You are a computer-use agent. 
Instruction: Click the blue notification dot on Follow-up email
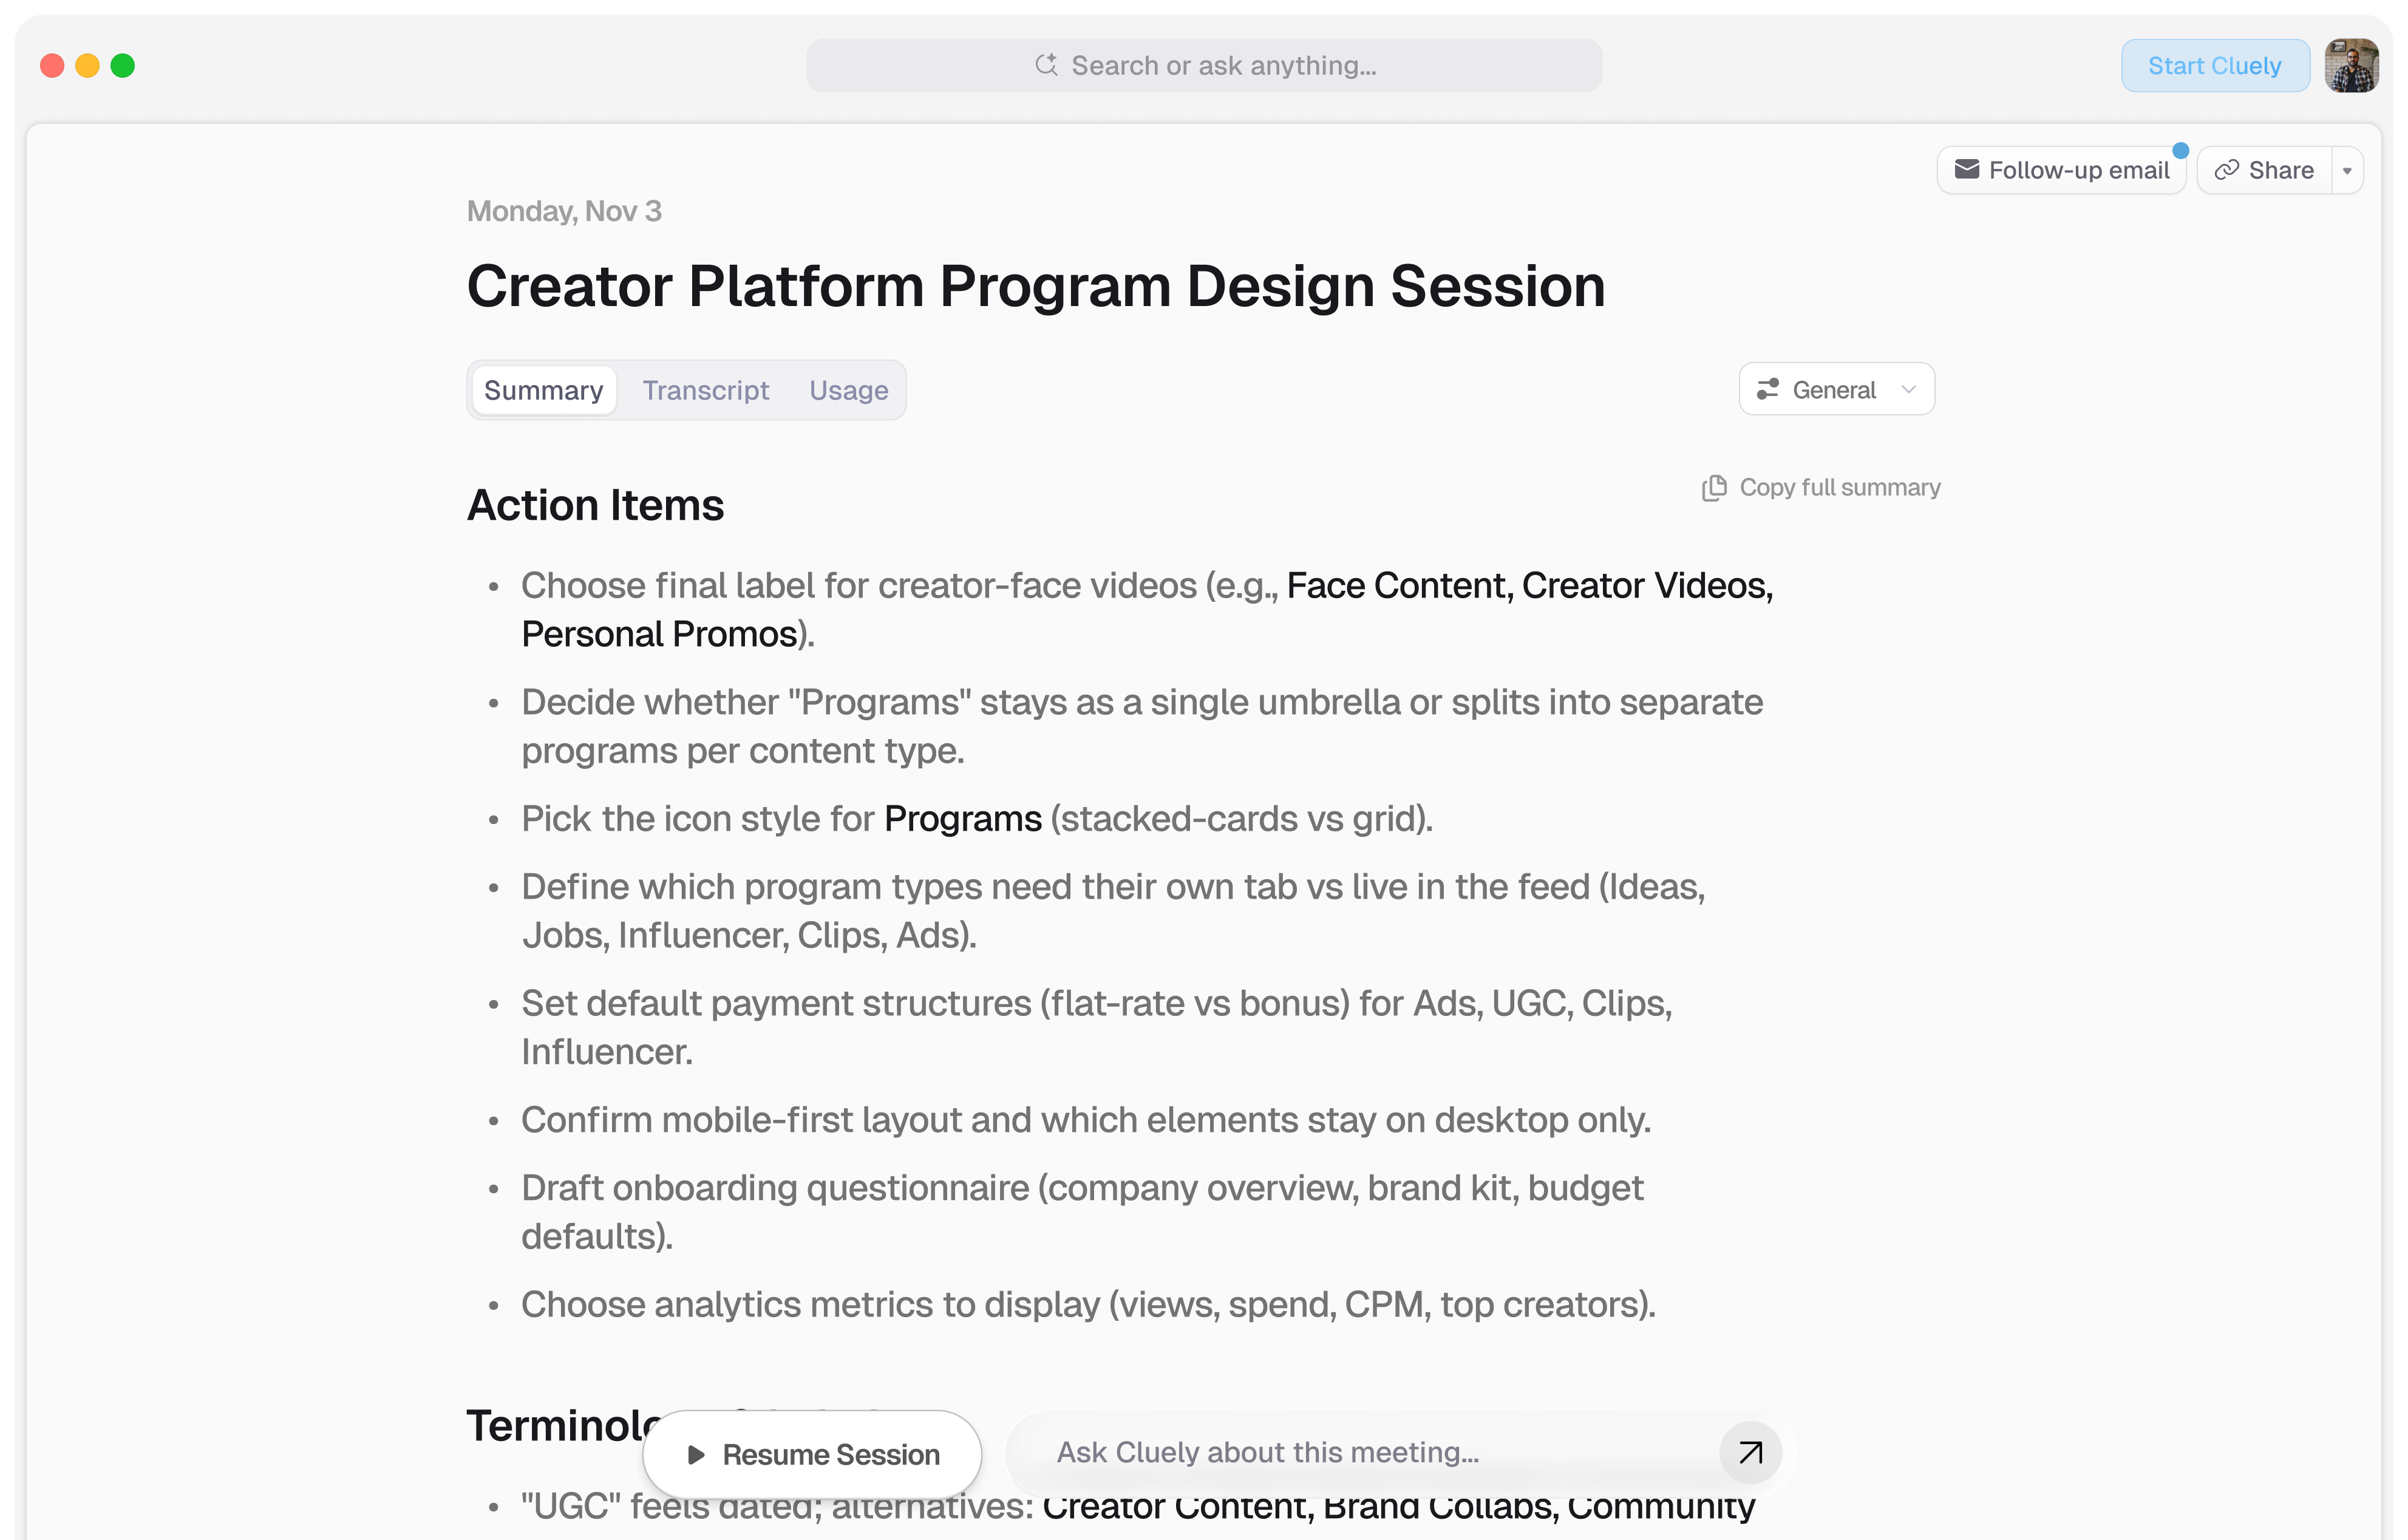click(x=2180, y=151)
